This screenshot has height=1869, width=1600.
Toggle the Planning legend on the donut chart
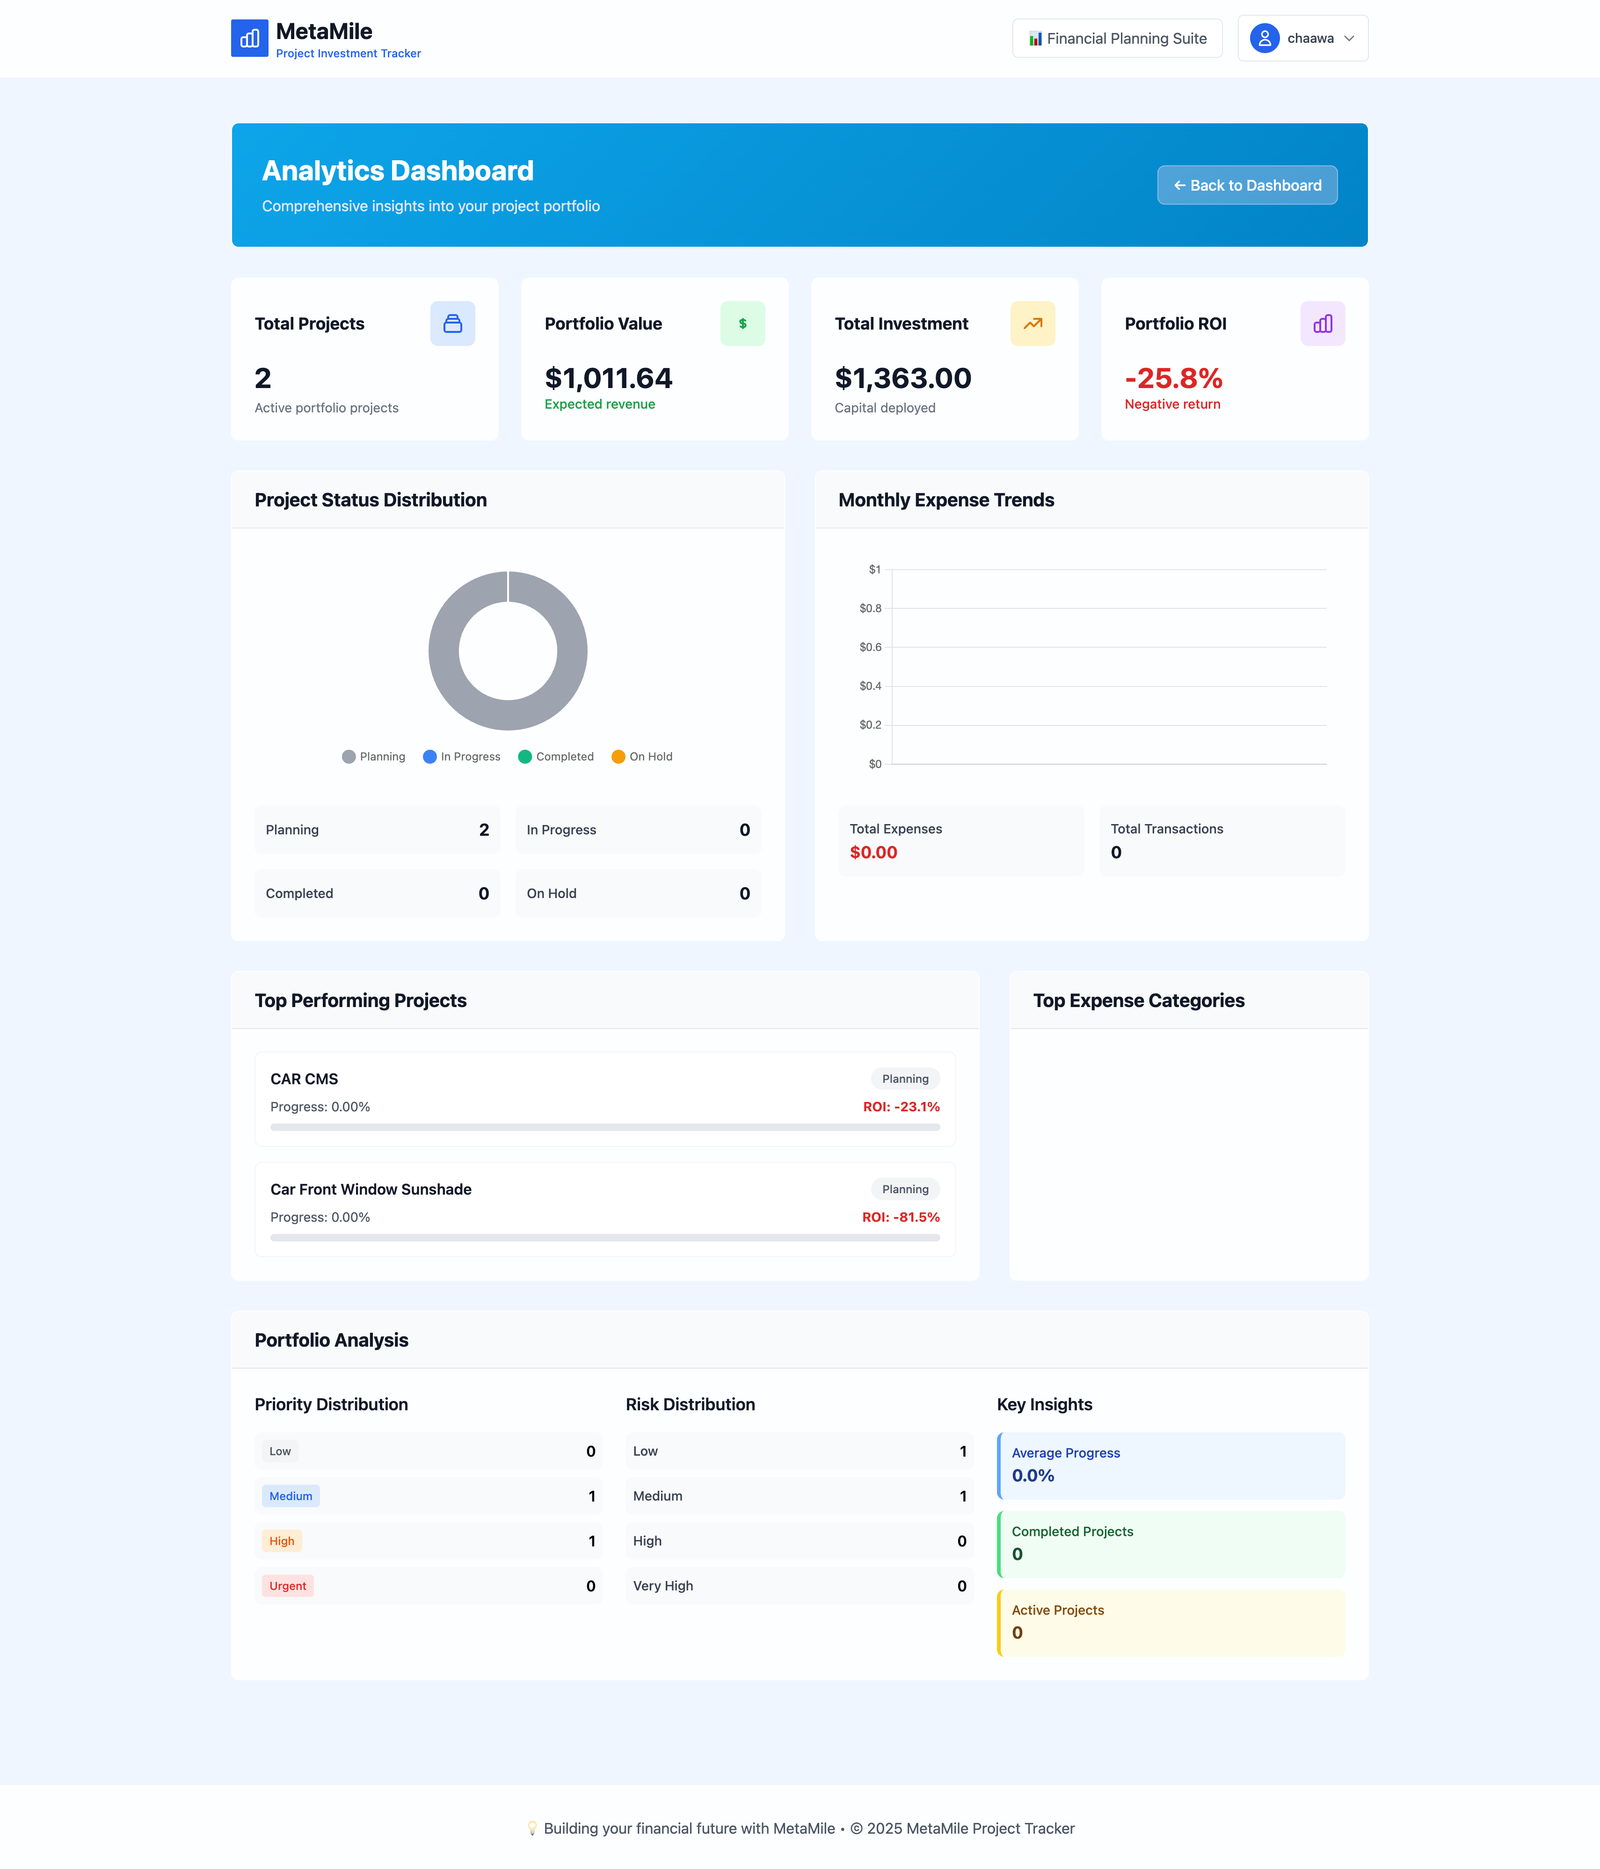tap(373, 757)
